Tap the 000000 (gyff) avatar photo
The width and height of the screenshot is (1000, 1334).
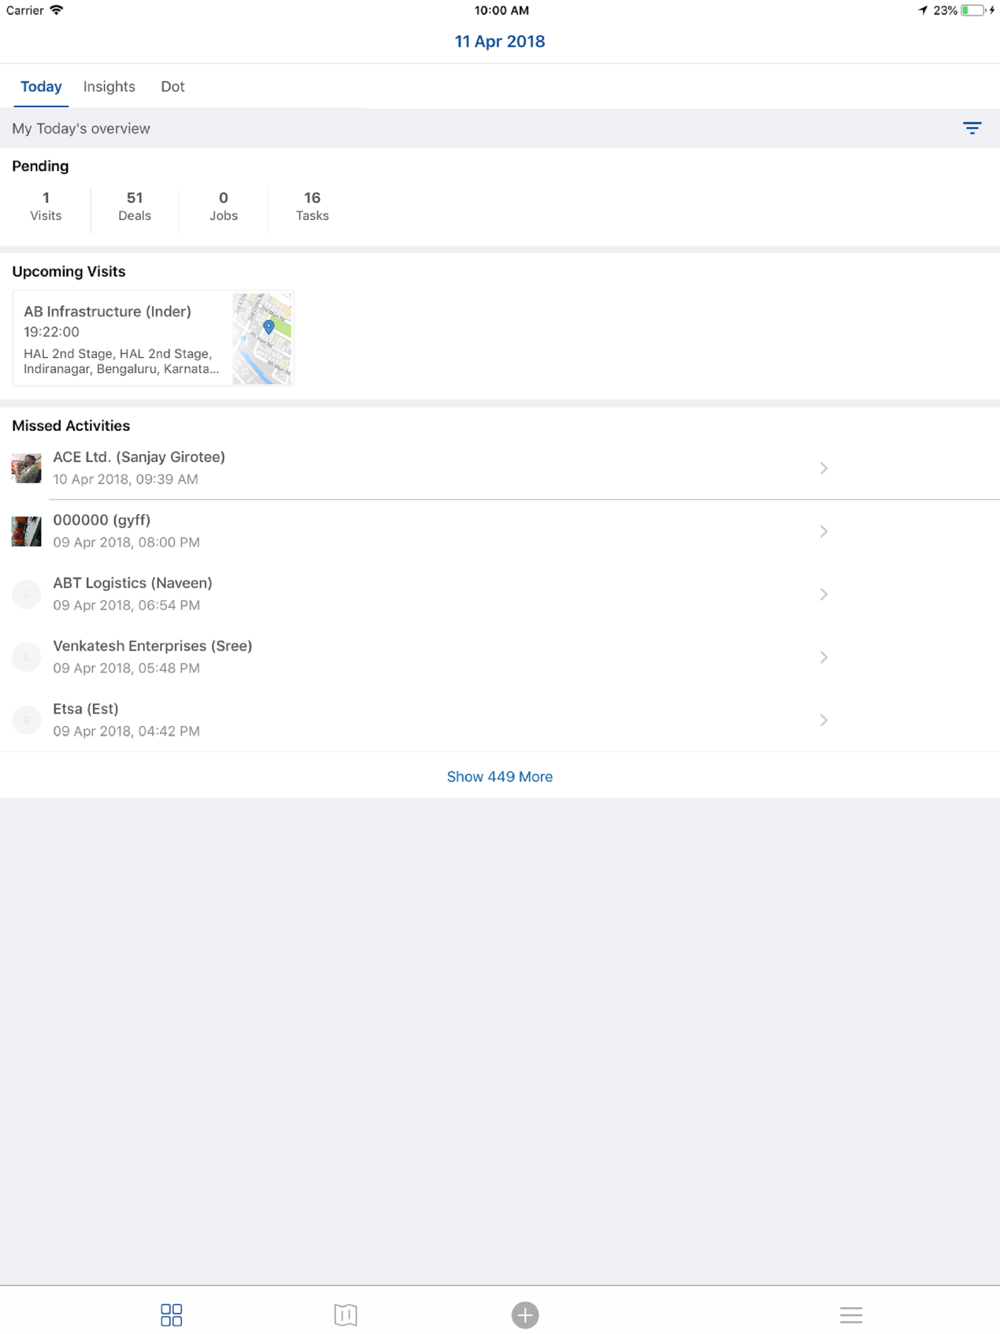[x=27, y=531]
